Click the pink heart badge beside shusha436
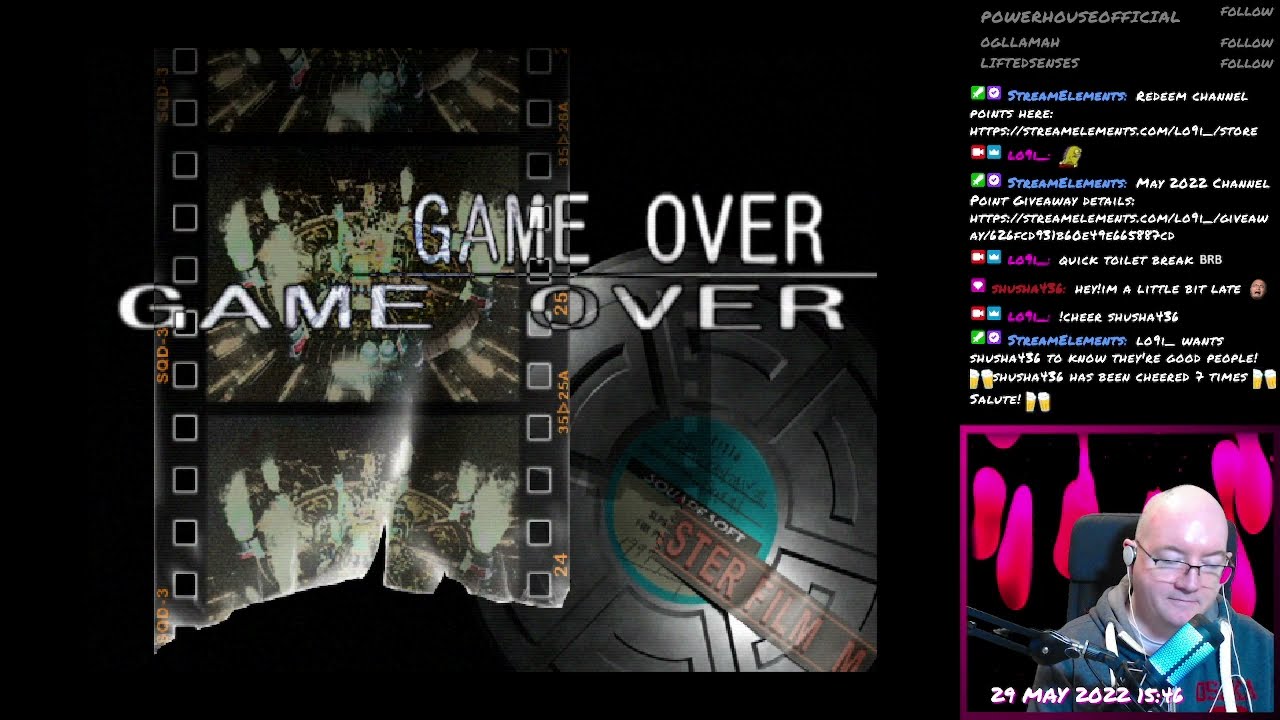Image resolution: width=1280 pixels, height=720 pixels. click(977, 287)
